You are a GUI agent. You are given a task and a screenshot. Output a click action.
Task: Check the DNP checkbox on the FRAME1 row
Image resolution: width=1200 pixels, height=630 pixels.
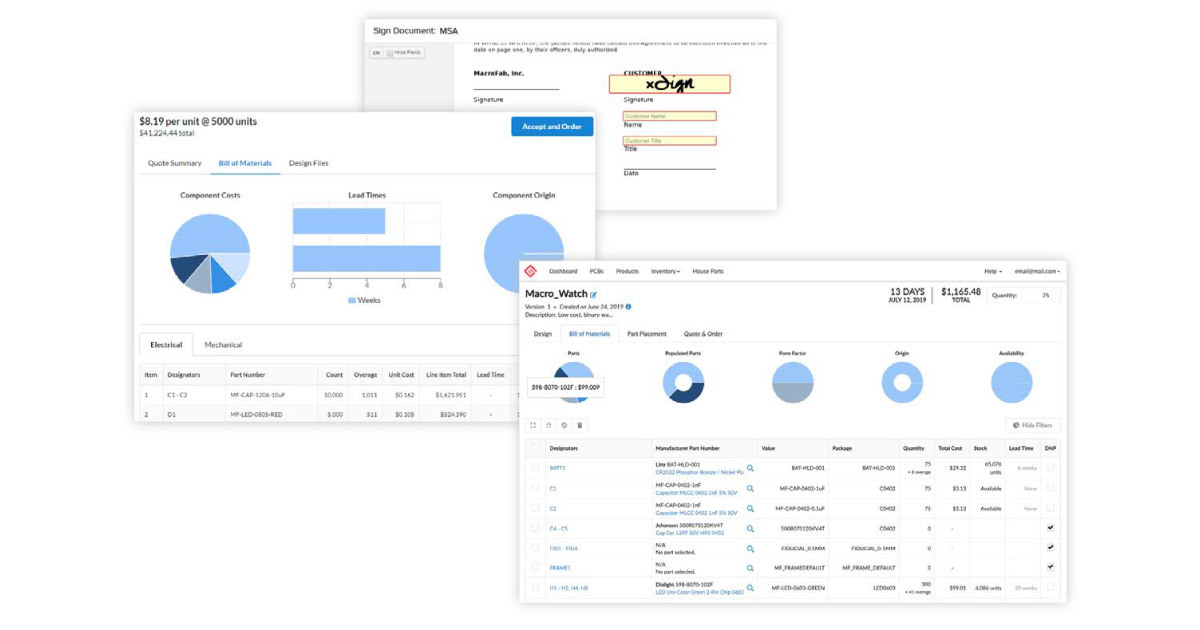(x=1050, y=567)
